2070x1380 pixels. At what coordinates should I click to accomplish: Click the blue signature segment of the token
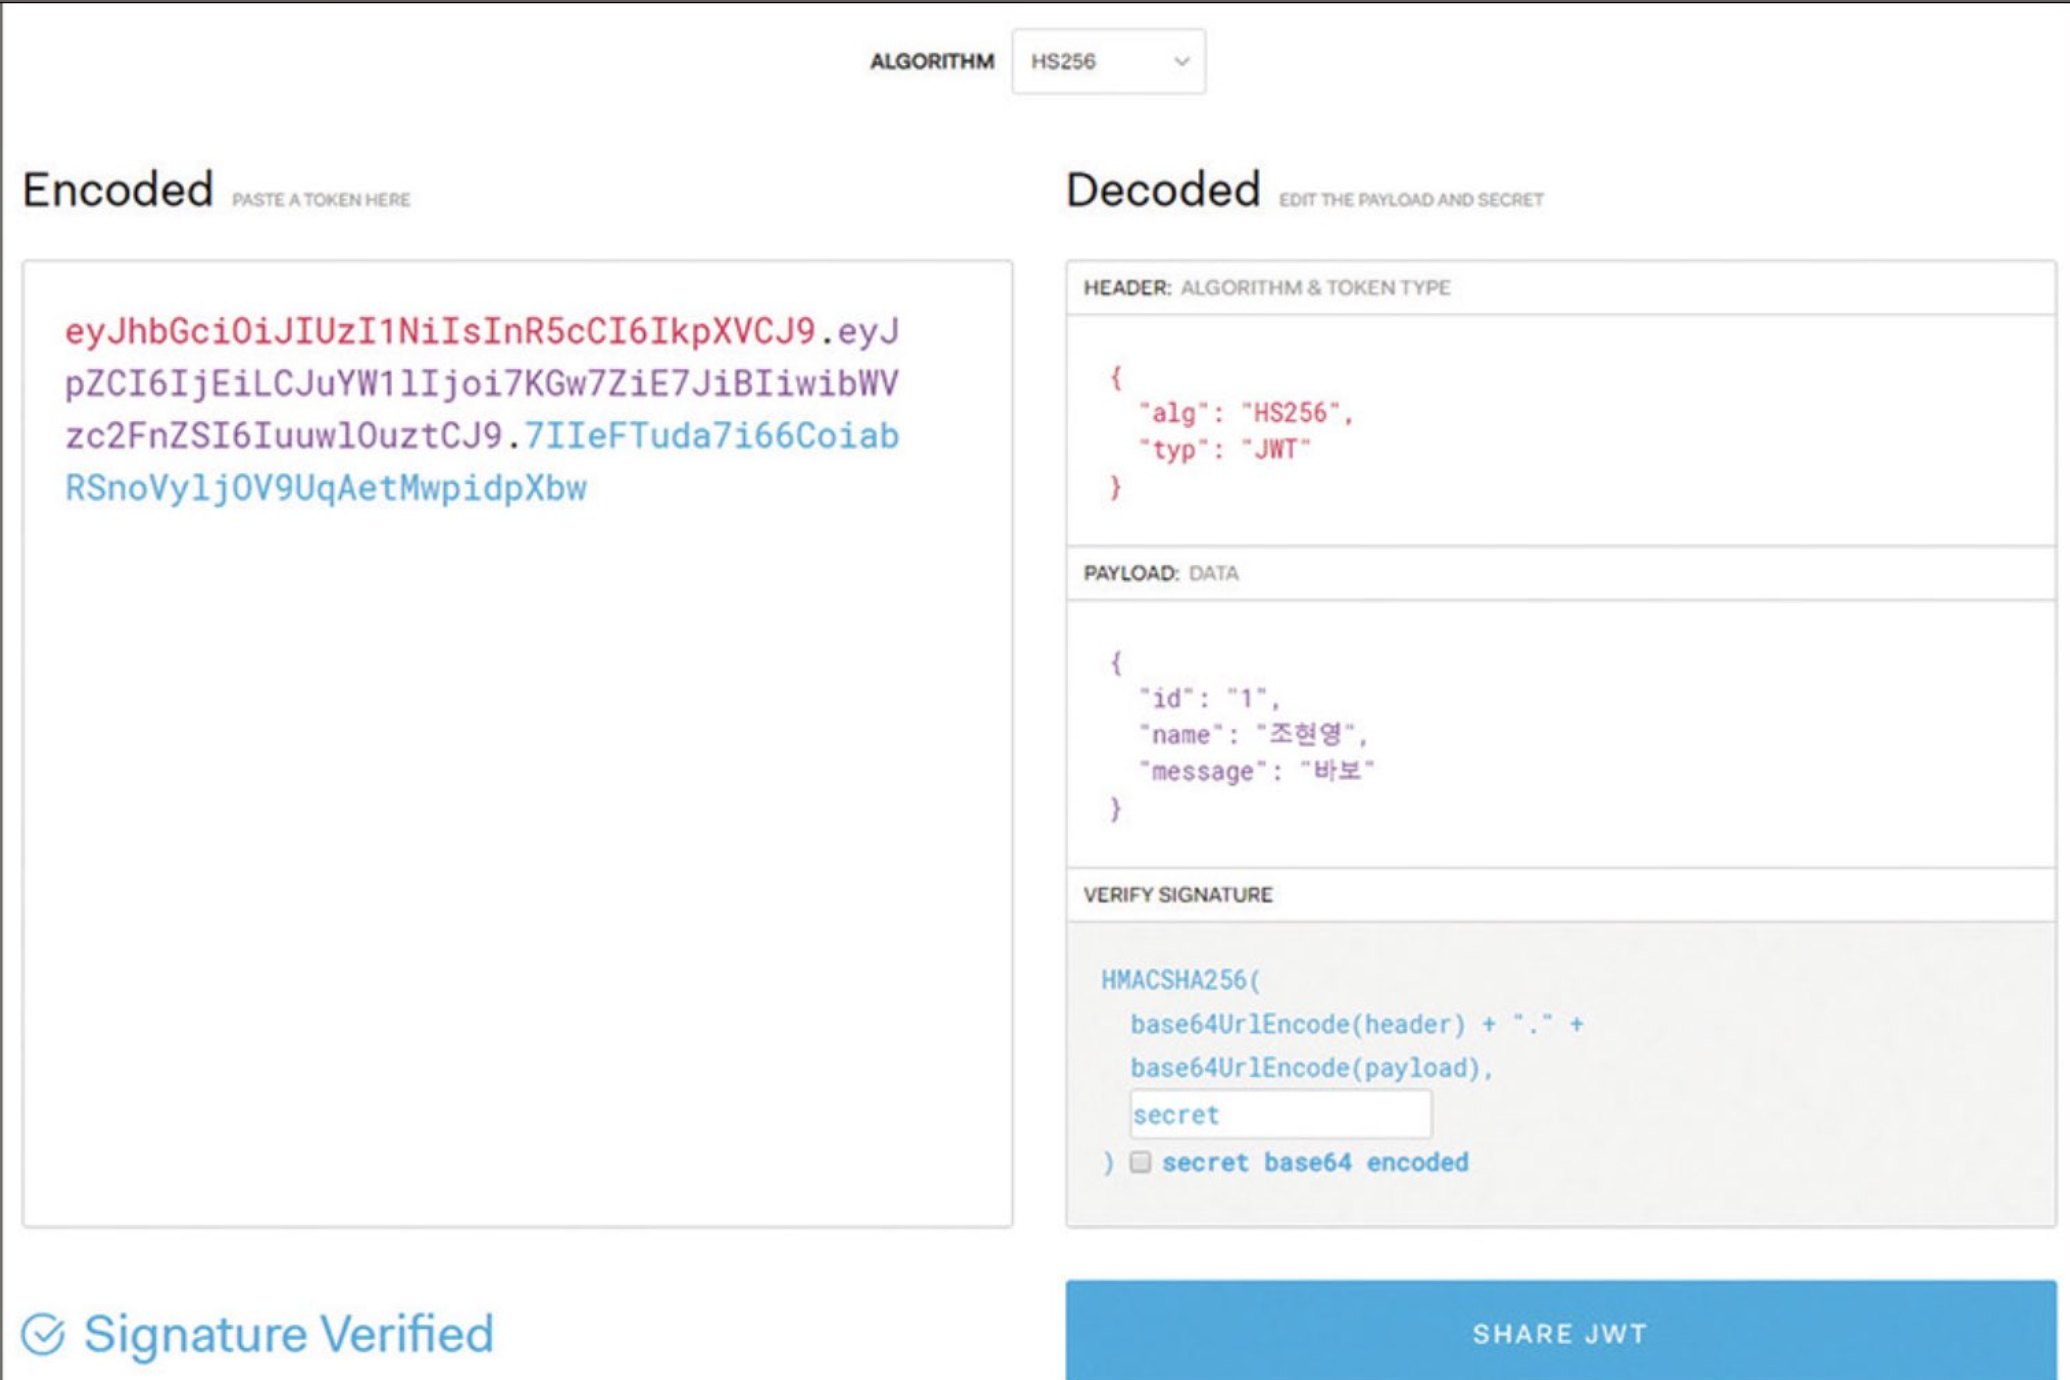pyautogui.click(x=325, y=488)
